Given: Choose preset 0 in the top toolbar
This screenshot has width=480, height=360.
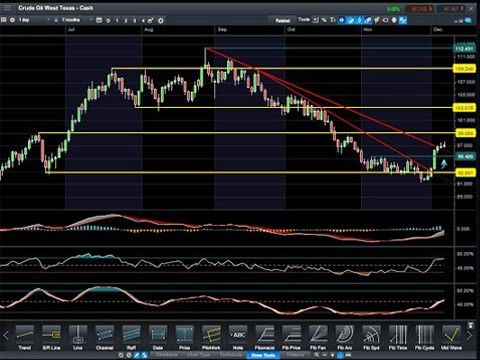Looking at the screenshot, I should (x=108, y=21).
